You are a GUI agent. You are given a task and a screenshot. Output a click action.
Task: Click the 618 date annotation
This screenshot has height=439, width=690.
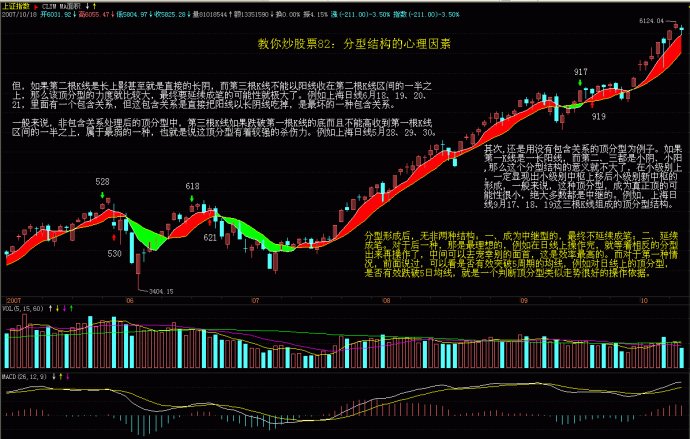192,187
